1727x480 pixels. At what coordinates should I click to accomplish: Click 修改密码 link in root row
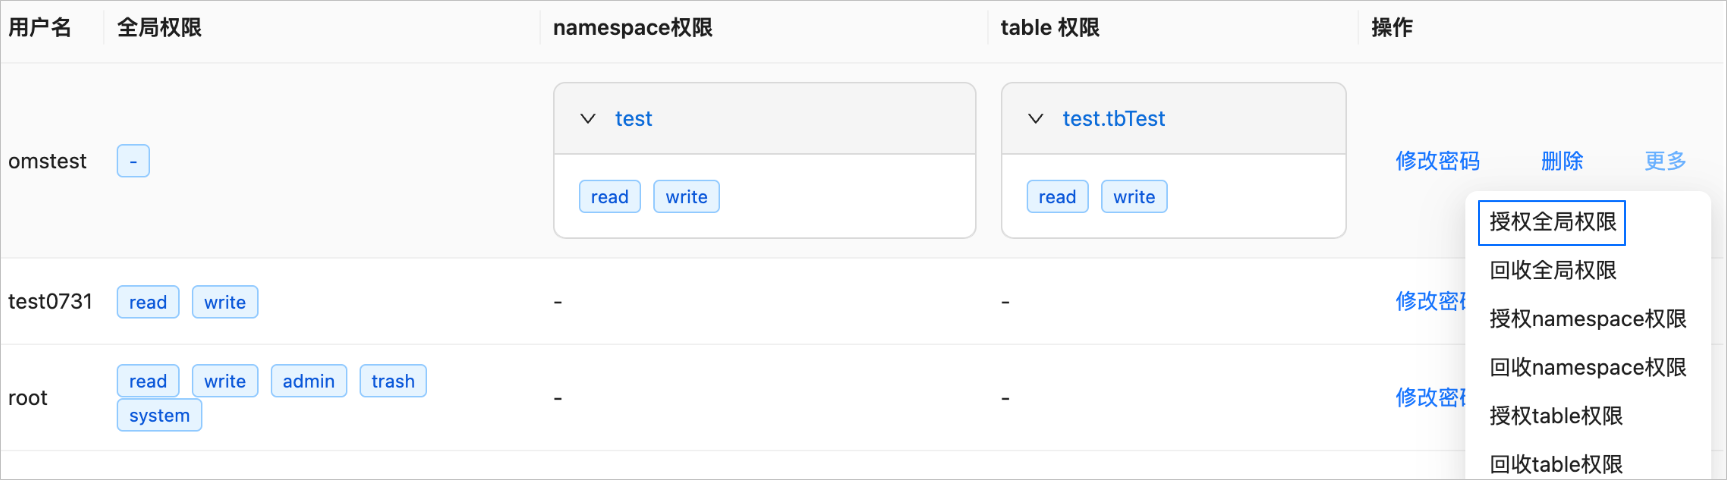tap(1431, 398)
